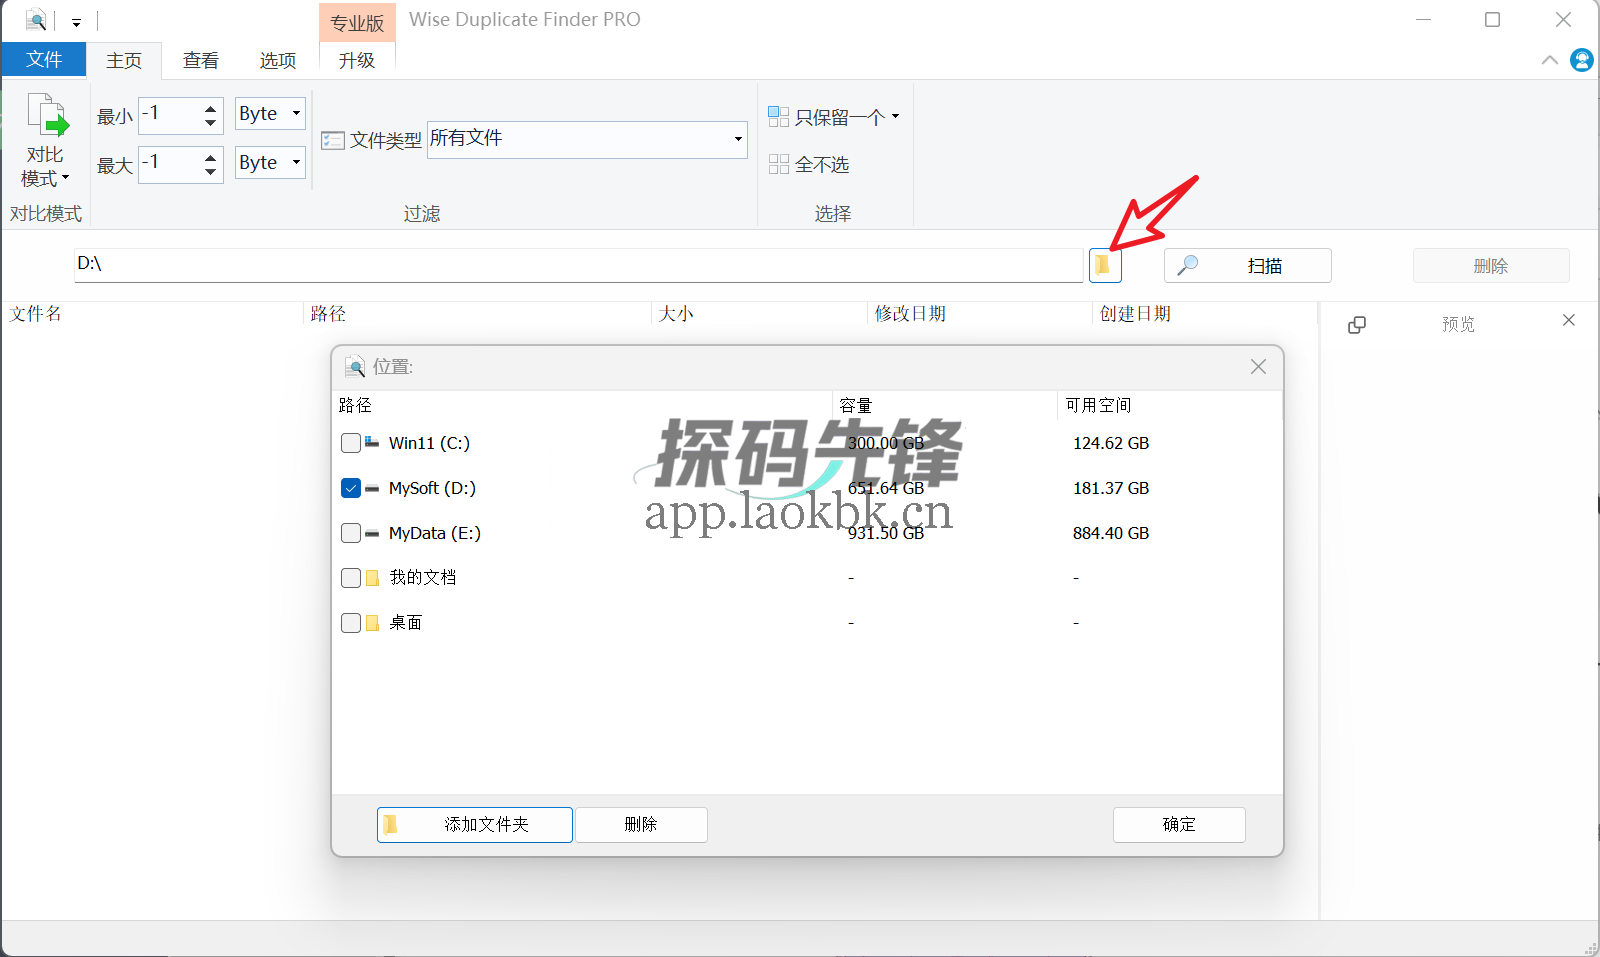
Task: Close the preview (预览) panel
Action: 1568,320
